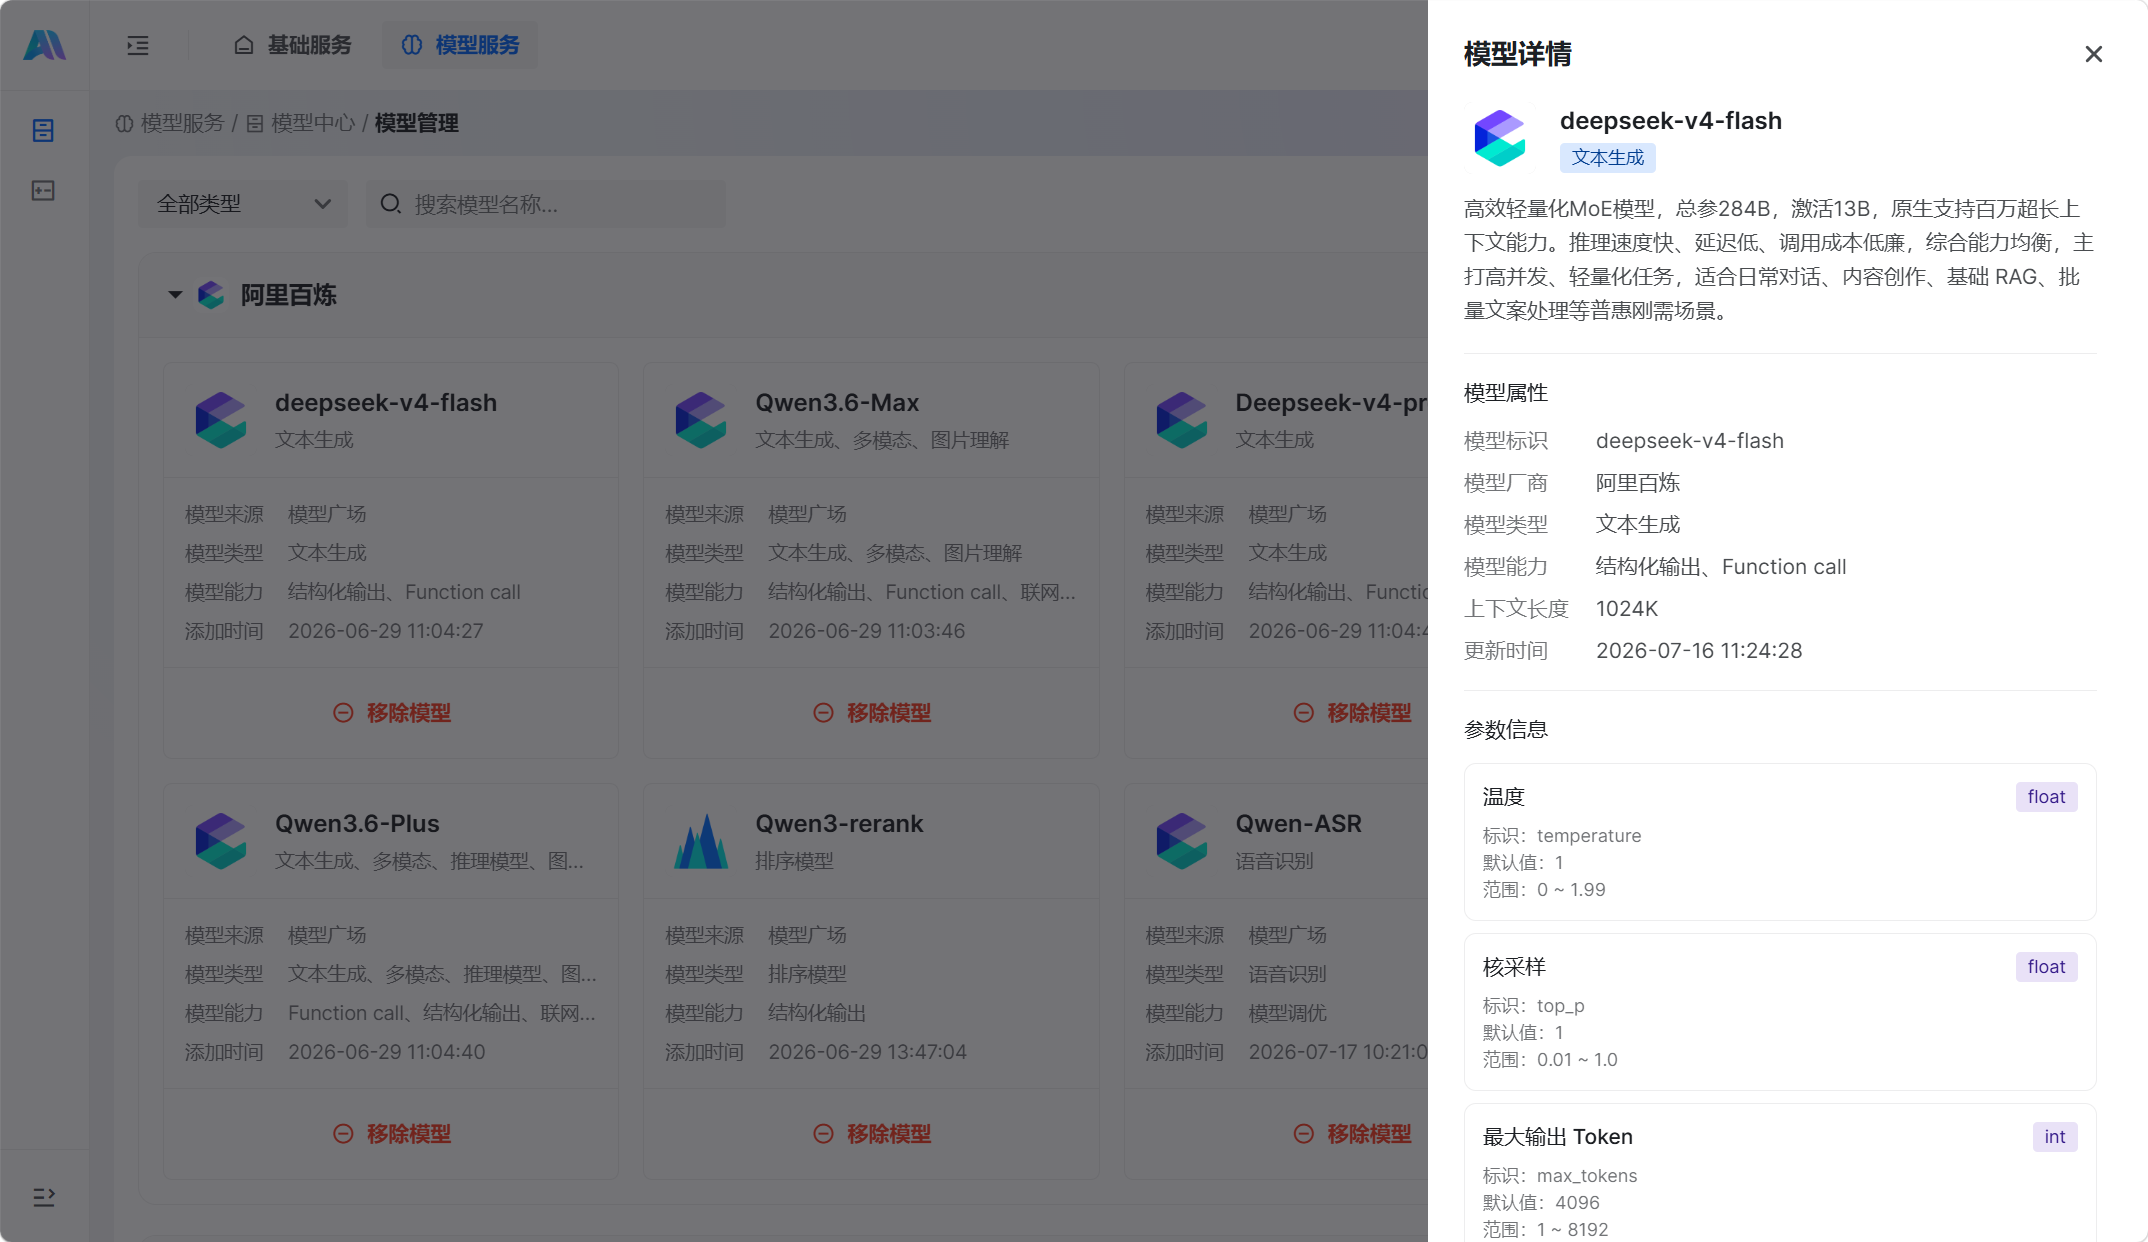Click the Qwen3.6-Plus card title

(357, 824)
